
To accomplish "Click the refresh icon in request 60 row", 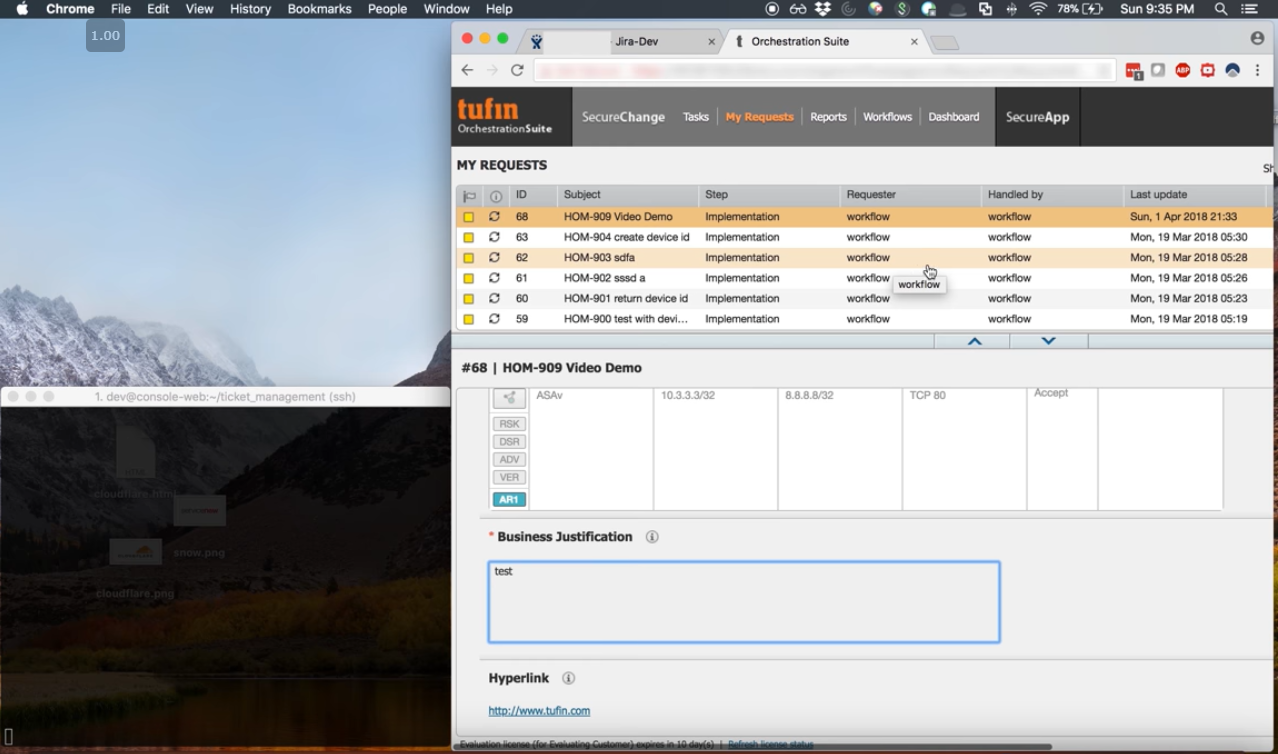I will click(x=494, y=299).
